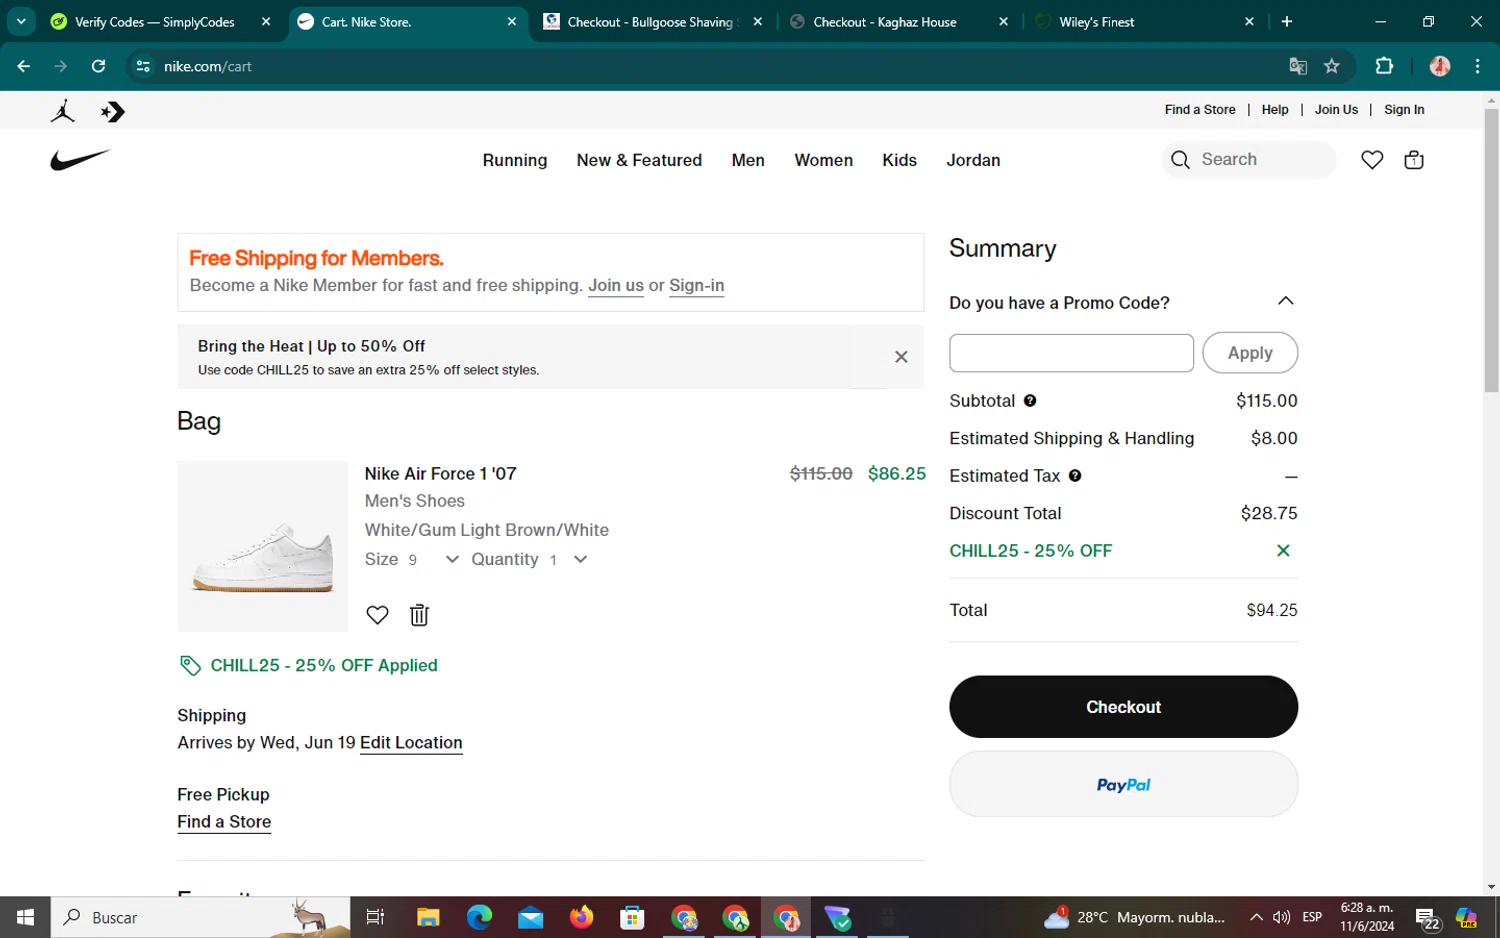1500x938 pixels.
Task: Open the Size 9 dropdown
Action: 412,560
